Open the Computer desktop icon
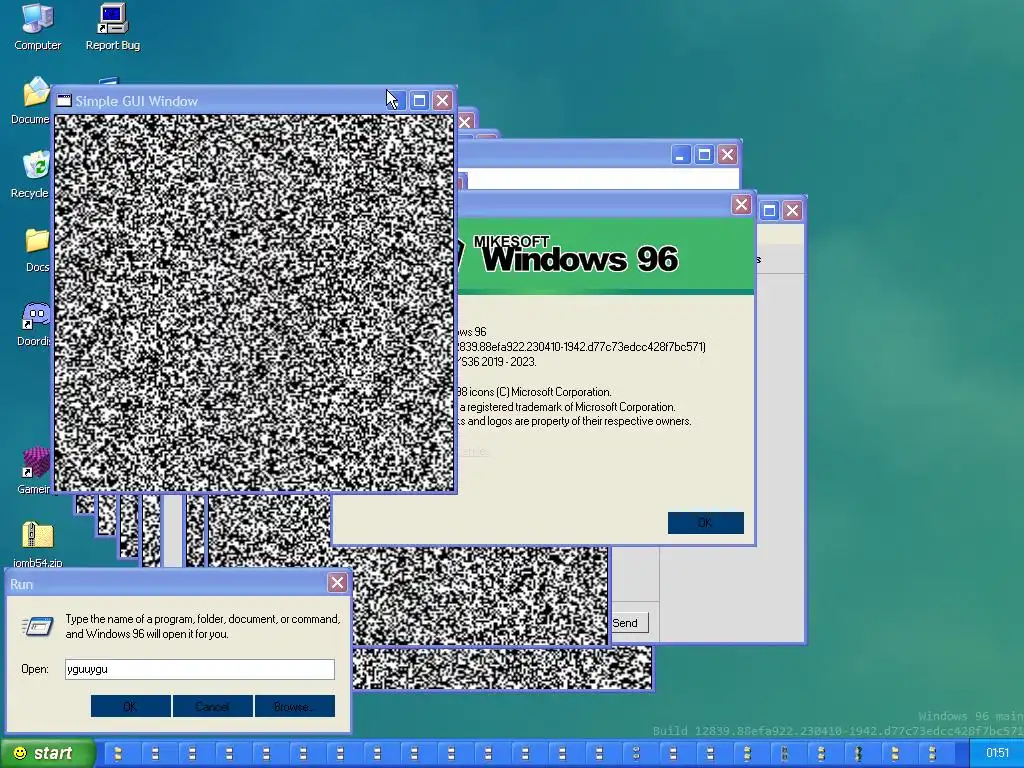Viewport: 1024px width, 768px height. click(37, 26)
